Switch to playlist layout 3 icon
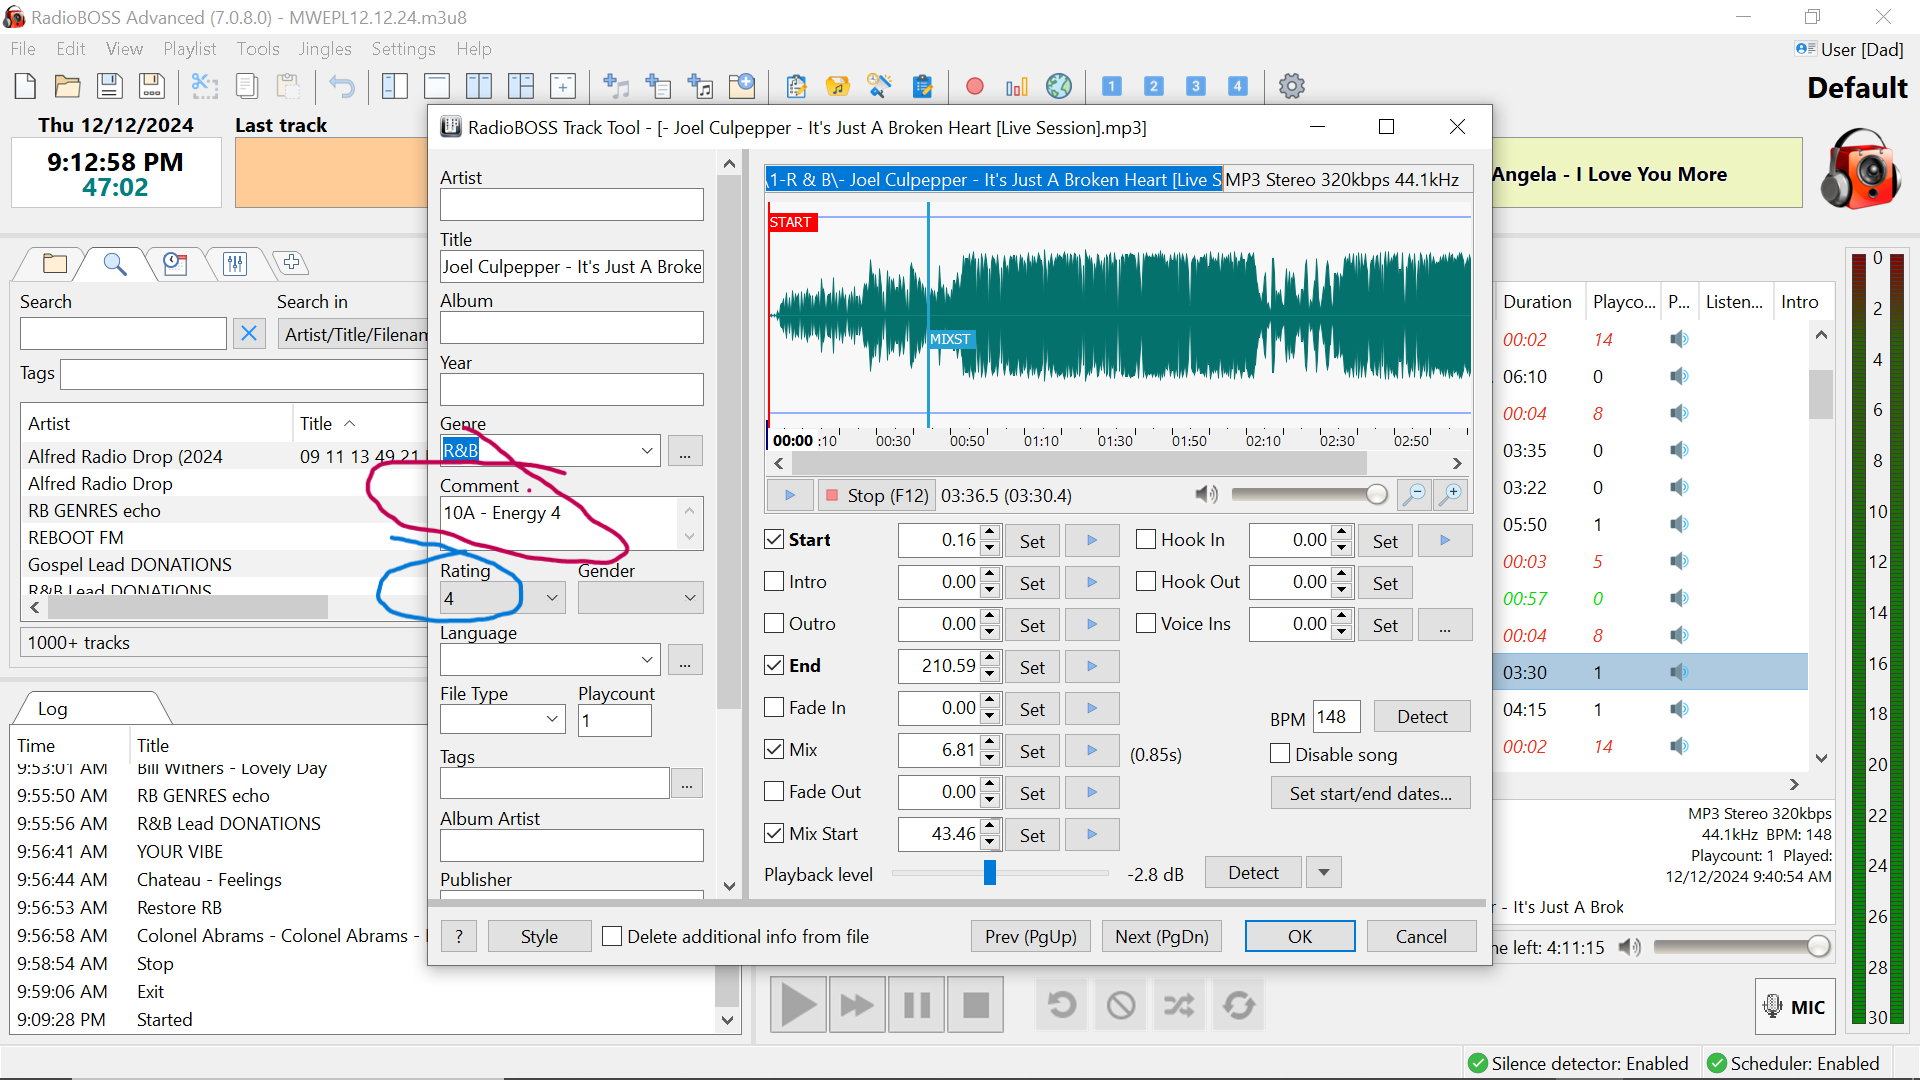The height and width of the screenshot is (1080, 1920). [1195, 86]
